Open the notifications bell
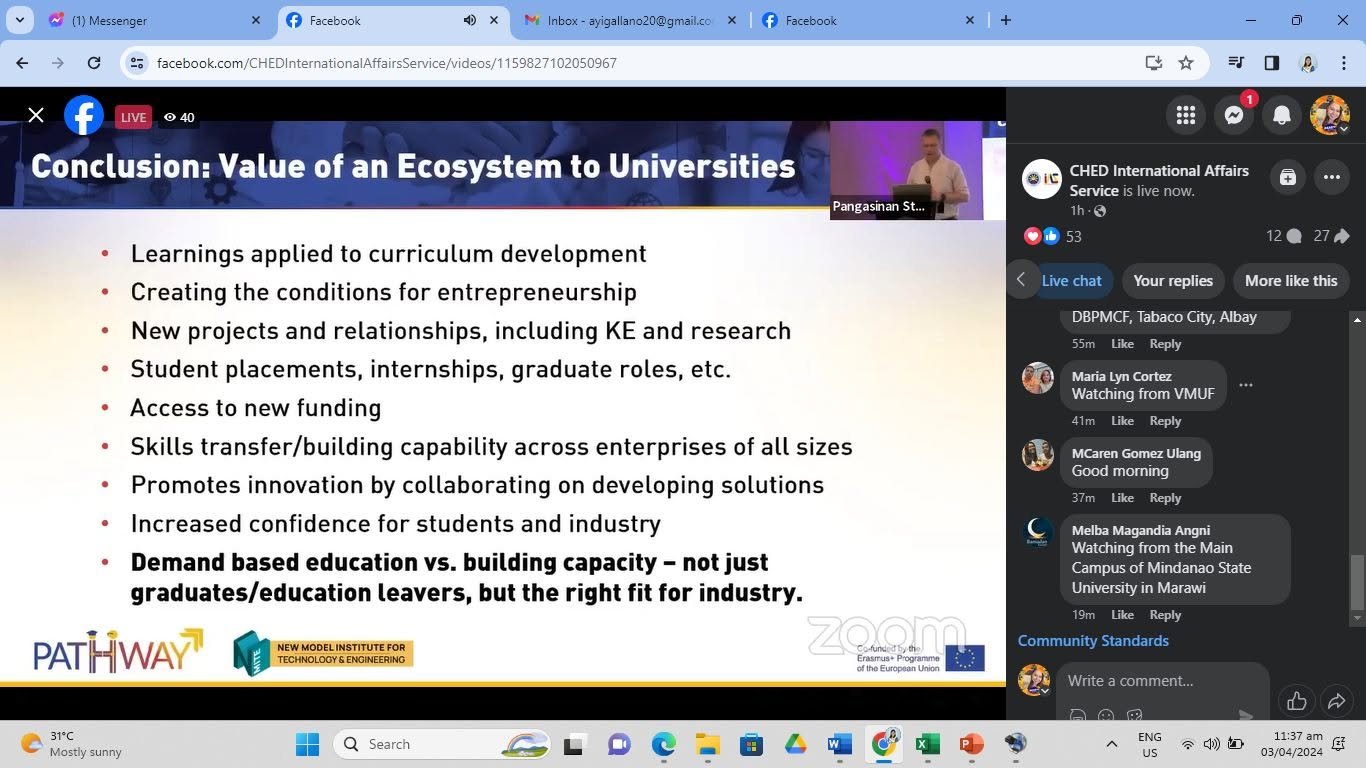1366x768 pixels. pos(1282,116)
